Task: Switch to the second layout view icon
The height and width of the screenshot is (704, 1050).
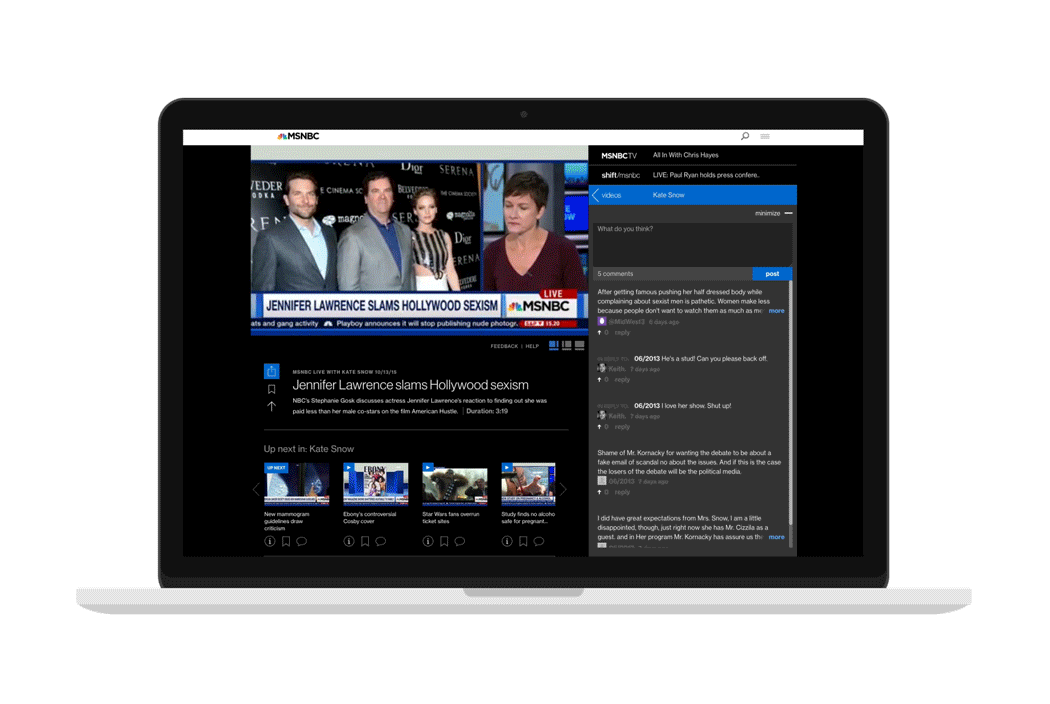Action: click(567, 346)
